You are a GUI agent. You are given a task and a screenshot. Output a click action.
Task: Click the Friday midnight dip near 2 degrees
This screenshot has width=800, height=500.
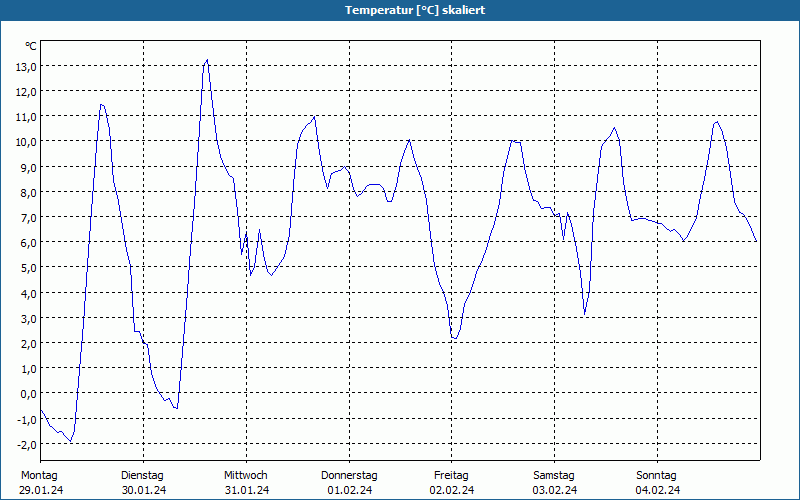pyautogui.click(x=455, y=338)
